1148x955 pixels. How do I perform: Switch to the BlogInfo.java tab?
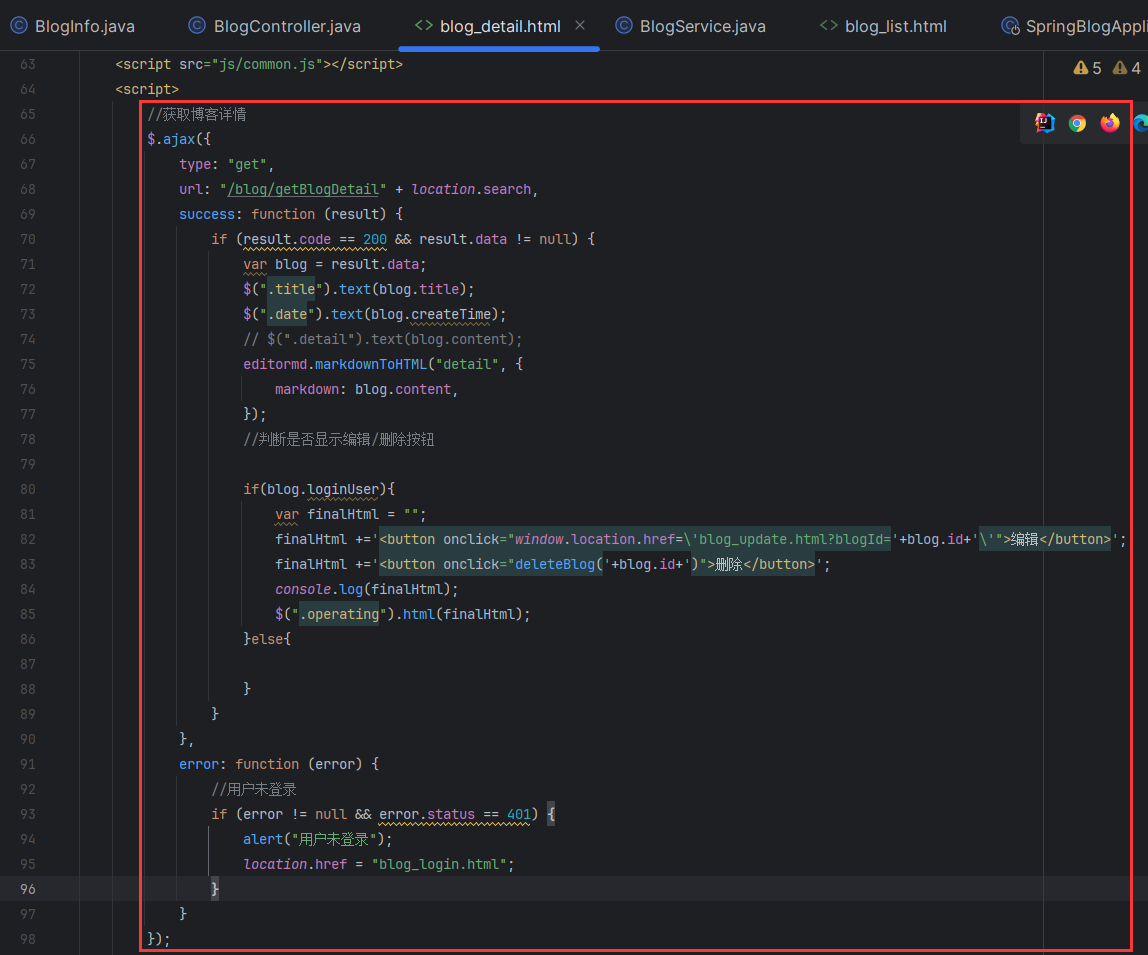72,26
